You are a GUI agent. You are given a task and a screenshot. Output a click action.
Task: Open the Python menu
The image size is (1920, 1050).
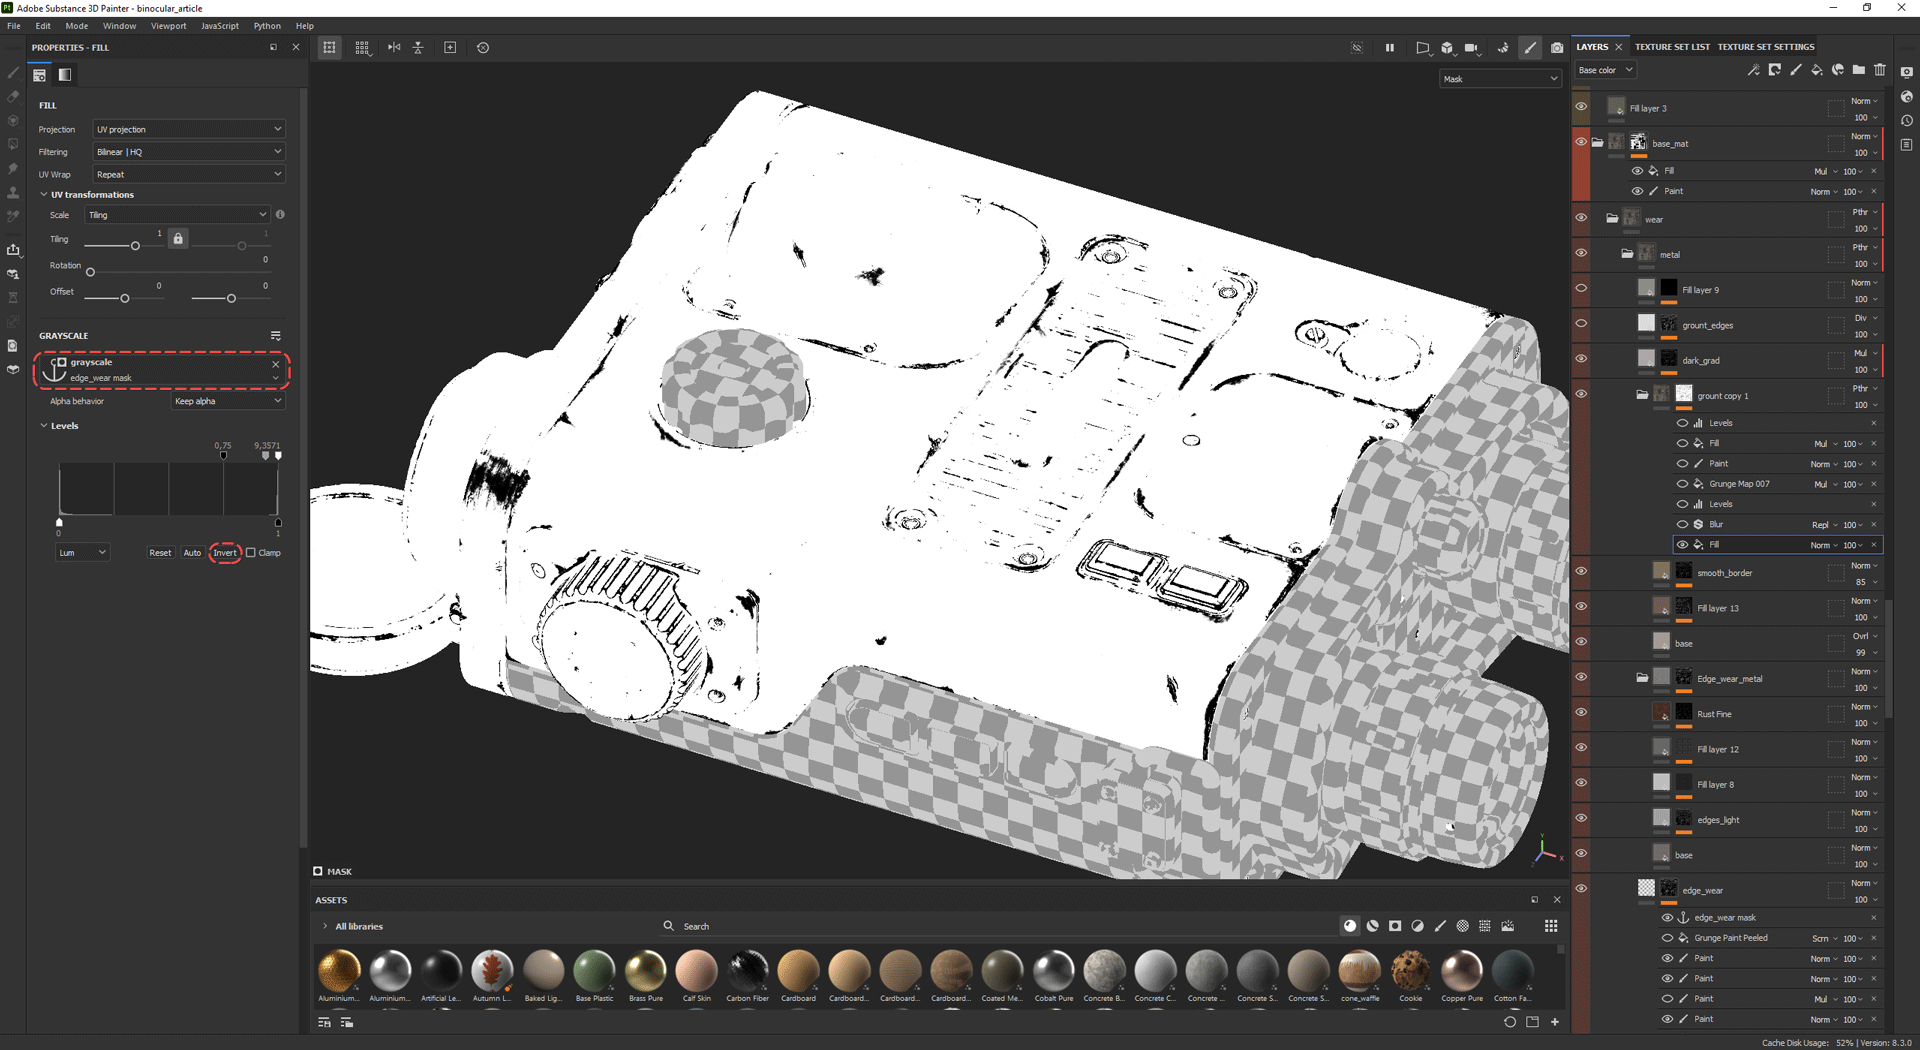(x=267, y=26)
